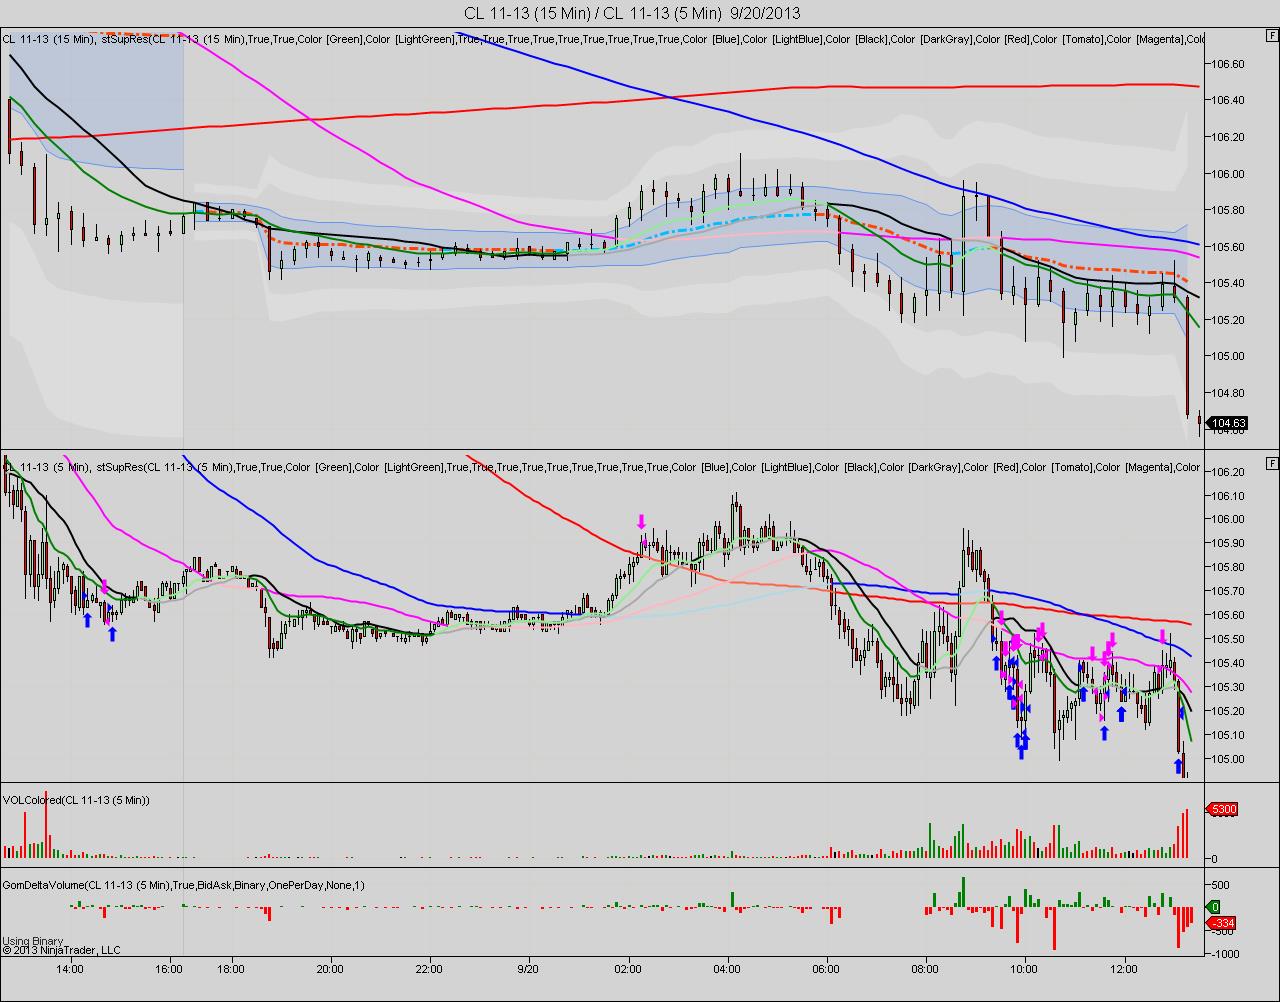Click the F button in the 15 Min panel
Screen dimensions: 1280x1002
pyautogui.click(x=1271, y=34)
